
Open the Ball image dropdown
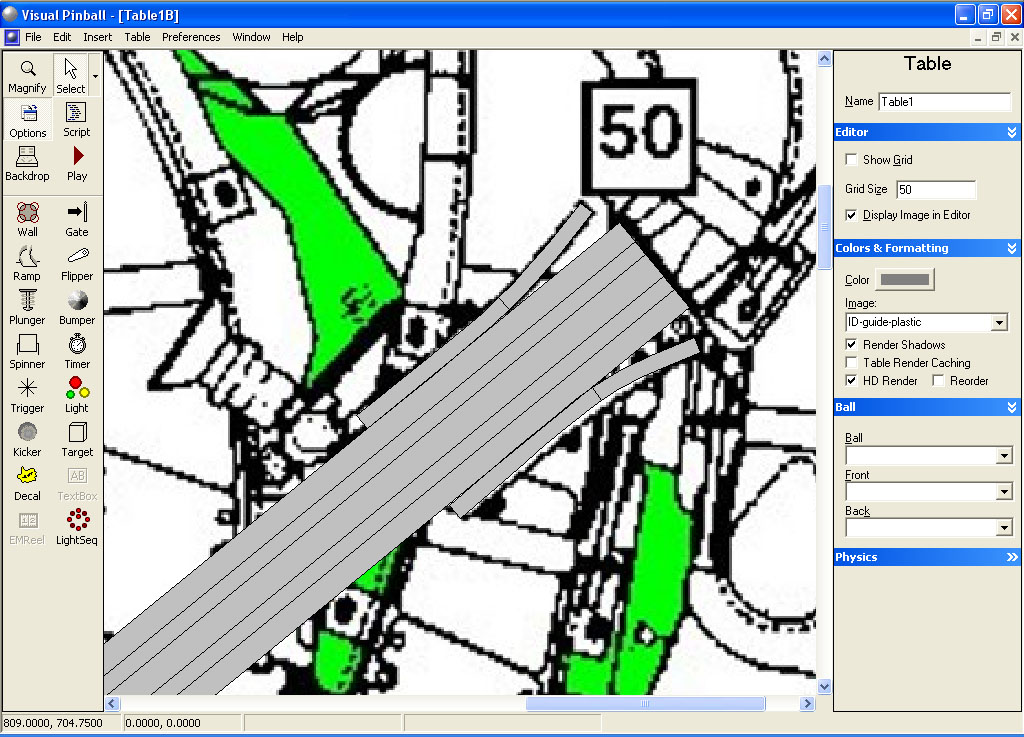click(1004, 456)
